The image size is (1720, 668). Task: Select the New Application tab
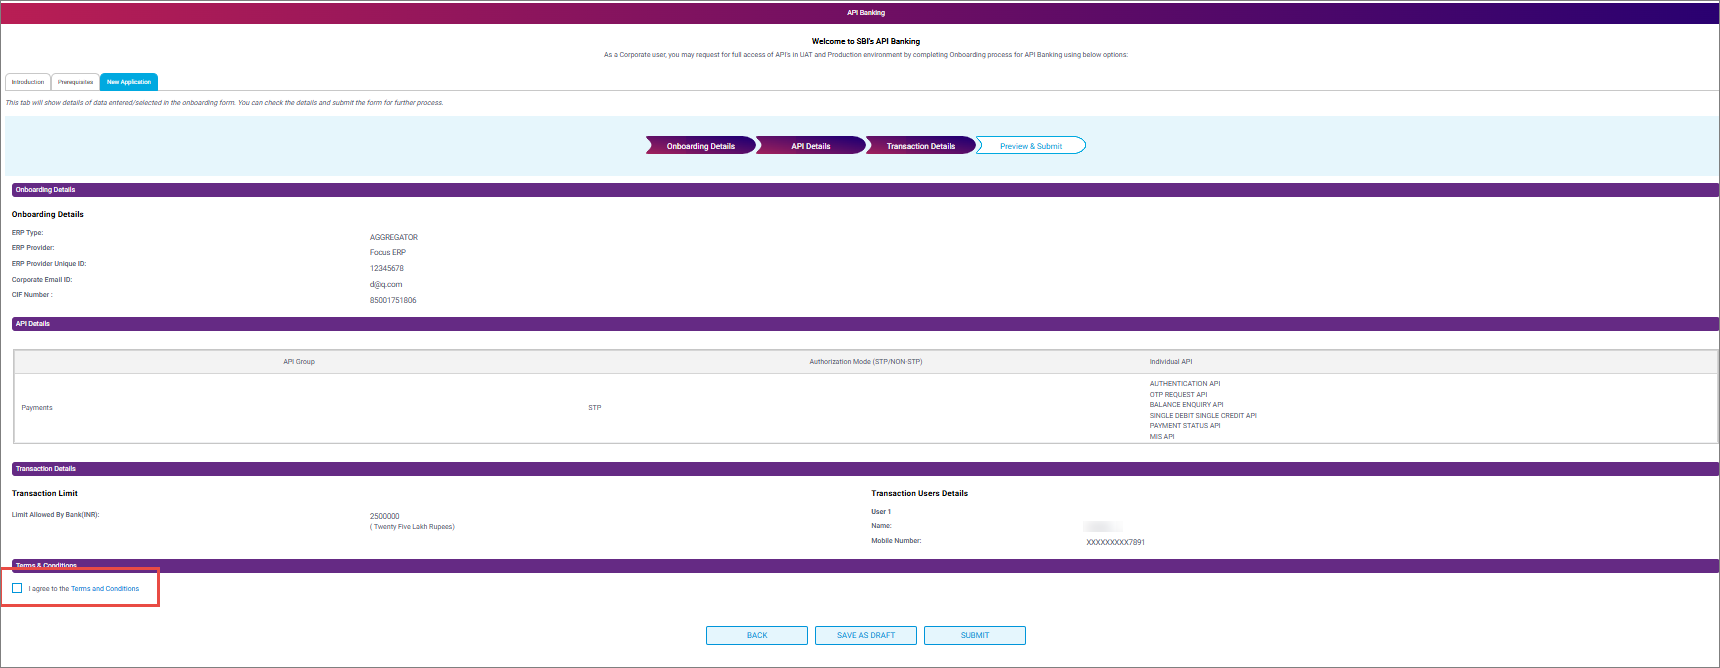click(x=129, y=82)
